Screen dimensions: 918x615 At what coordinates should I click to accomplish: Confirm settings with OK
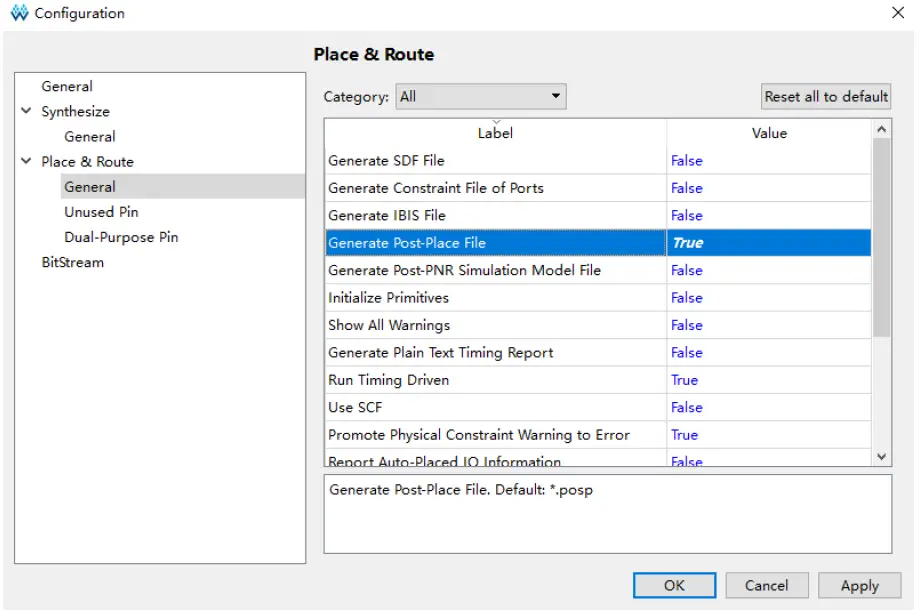674,586
